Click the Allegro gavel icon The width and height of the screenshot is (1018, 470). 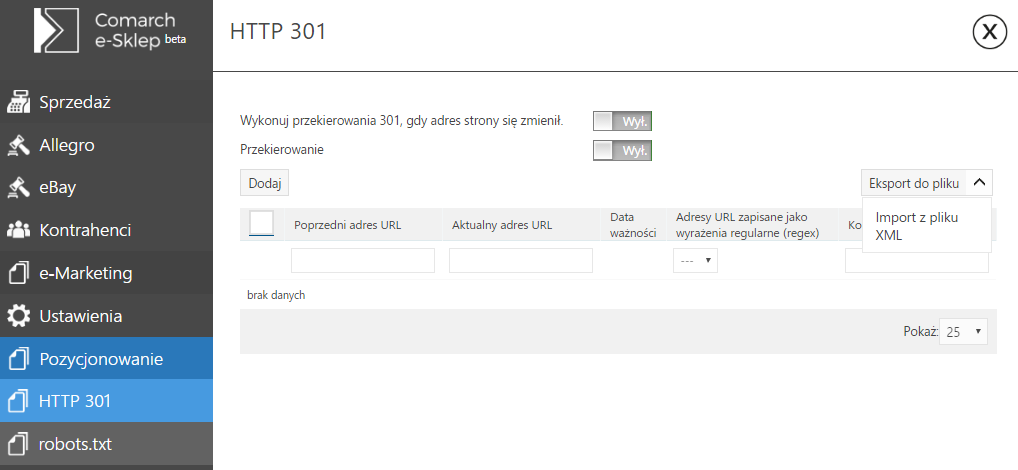tap(18, 145)
